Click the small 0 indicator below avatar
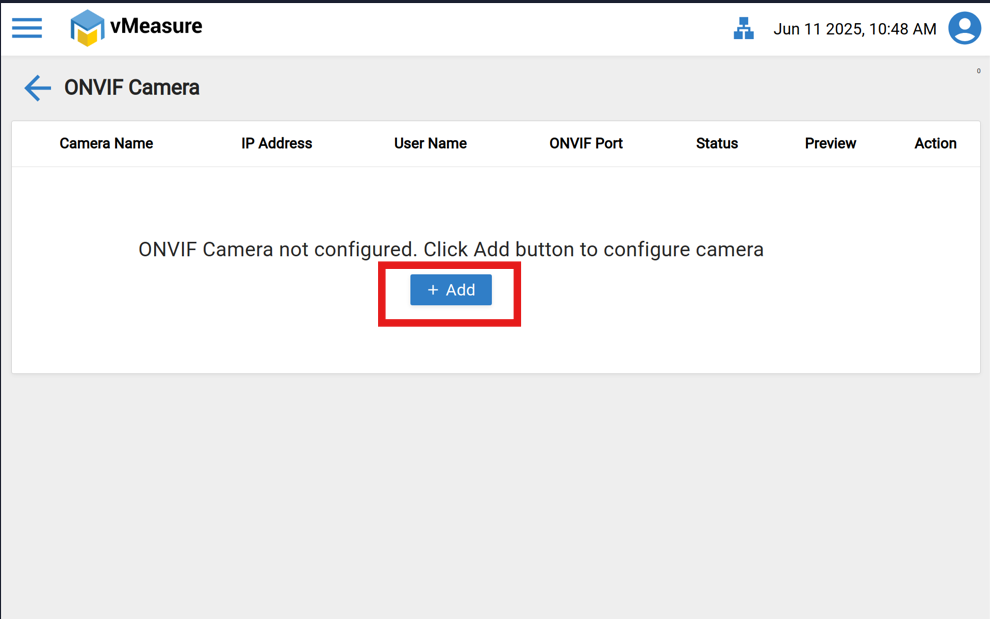The width and height of the screenshot is (990, 619). 978,71
